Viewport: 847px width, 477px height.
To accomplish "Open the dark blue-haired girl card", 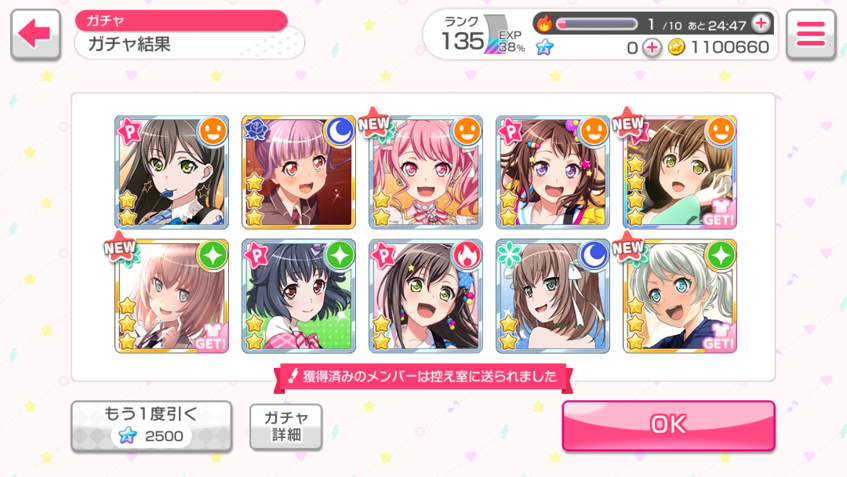I will [298, 296].
